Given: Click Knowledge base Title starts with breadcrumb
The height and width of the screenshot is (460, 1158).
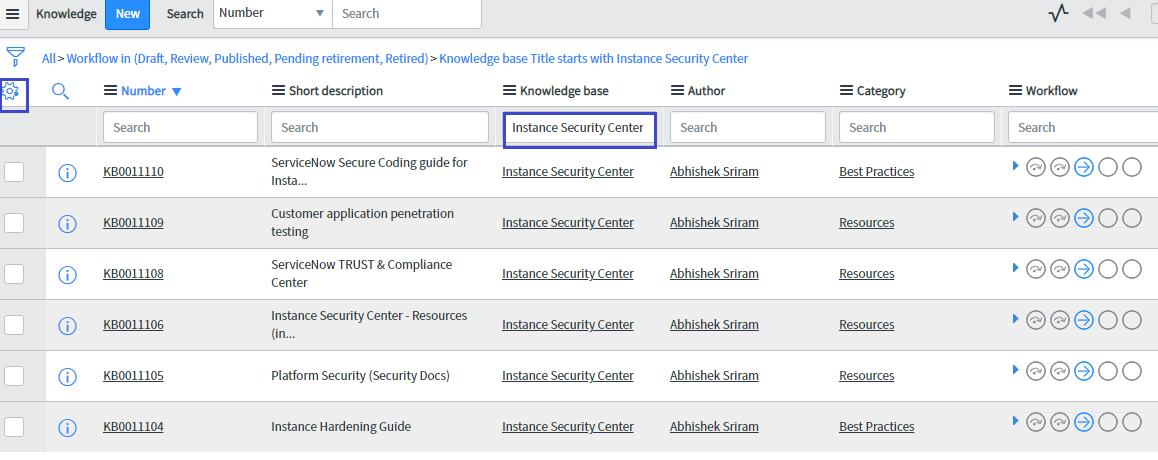Looking at the screenshot, I should pyautogui.click(x=594, y=58).
